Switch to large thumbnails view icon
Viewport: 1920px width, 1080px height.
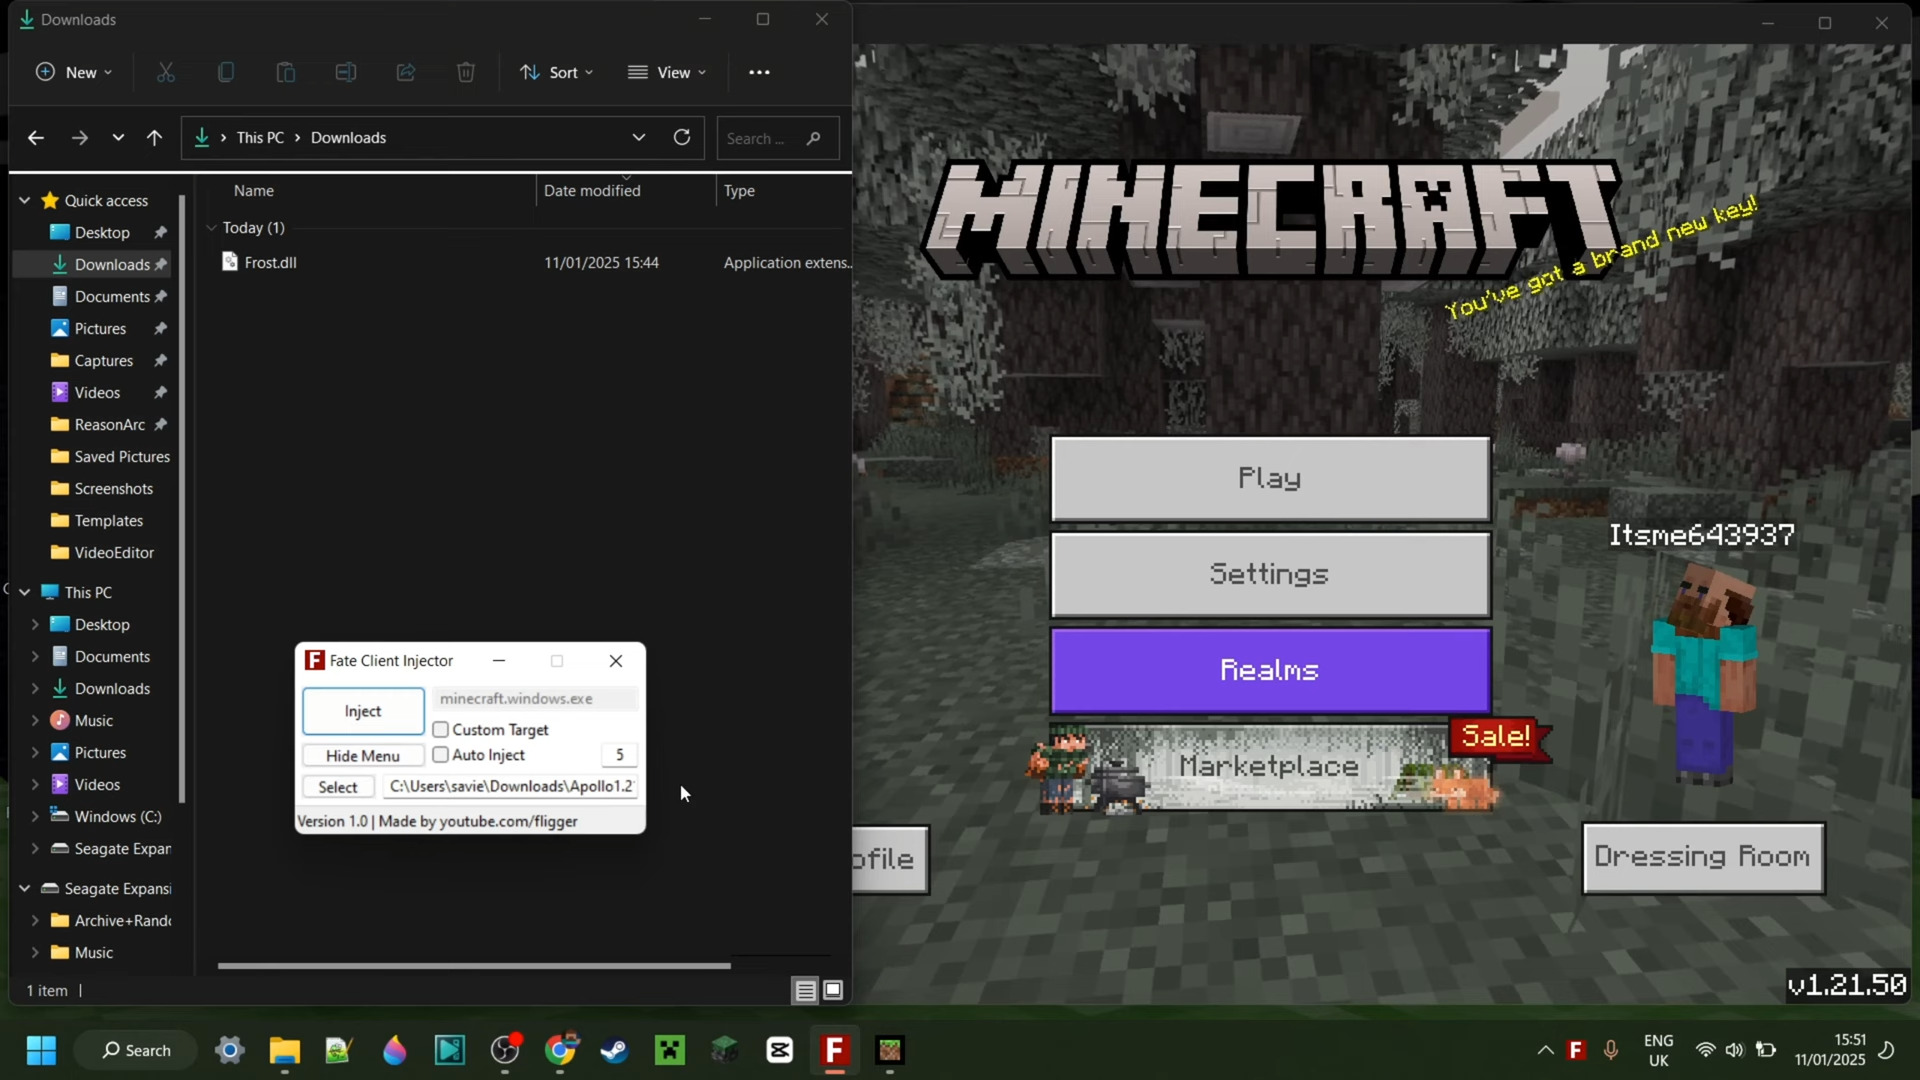[x=833, y=990]
